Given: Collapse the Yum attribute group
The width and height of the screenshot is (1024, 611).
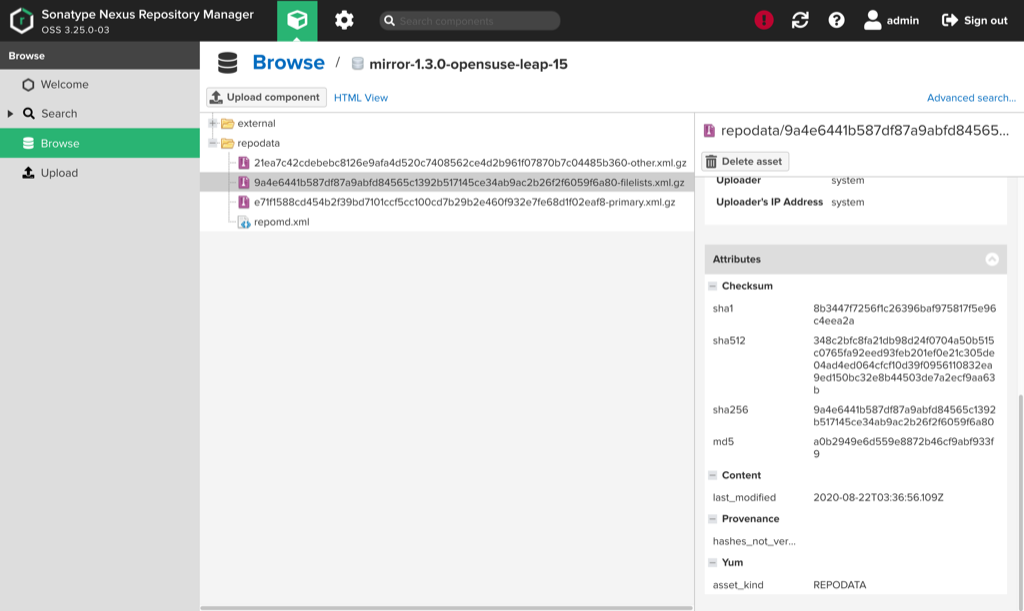Looking at the screenshot, I should [x=712, y=563].
